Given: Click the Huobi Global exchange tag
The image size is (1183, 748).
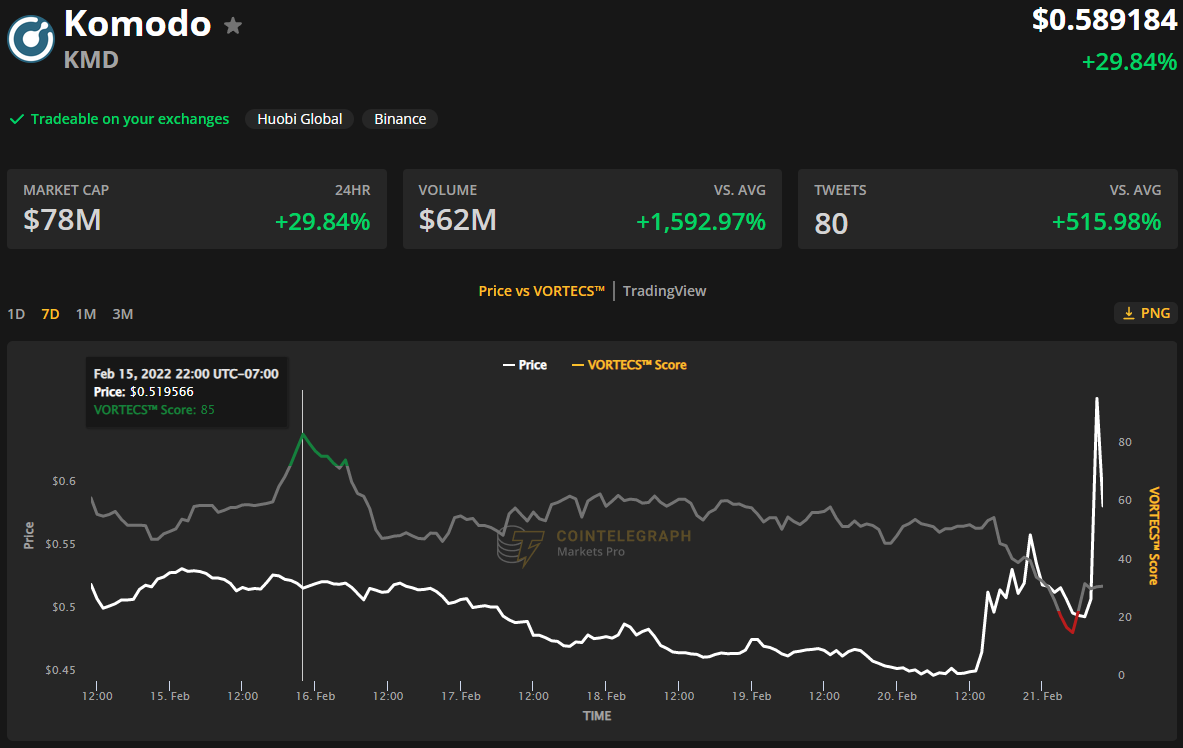Looking at the screenshot, I should [x=299, y=119].
